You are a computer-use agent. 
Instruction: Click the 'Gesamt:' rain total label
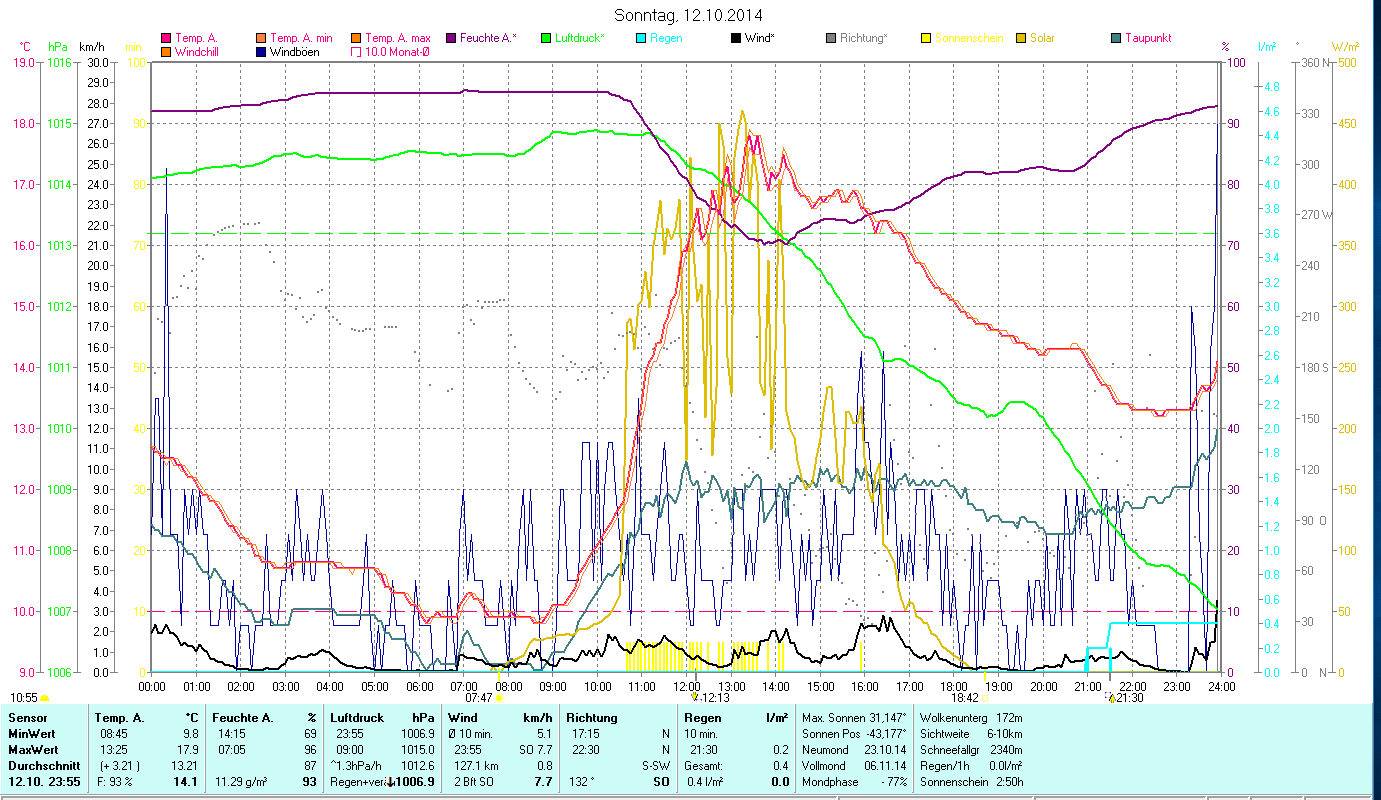705,766
